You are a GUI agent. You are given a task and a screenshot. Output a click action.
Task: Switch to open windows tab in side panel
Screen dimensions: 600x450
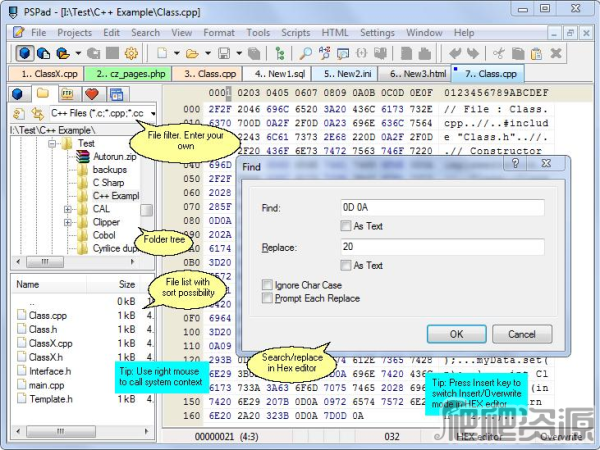(116, 94)
